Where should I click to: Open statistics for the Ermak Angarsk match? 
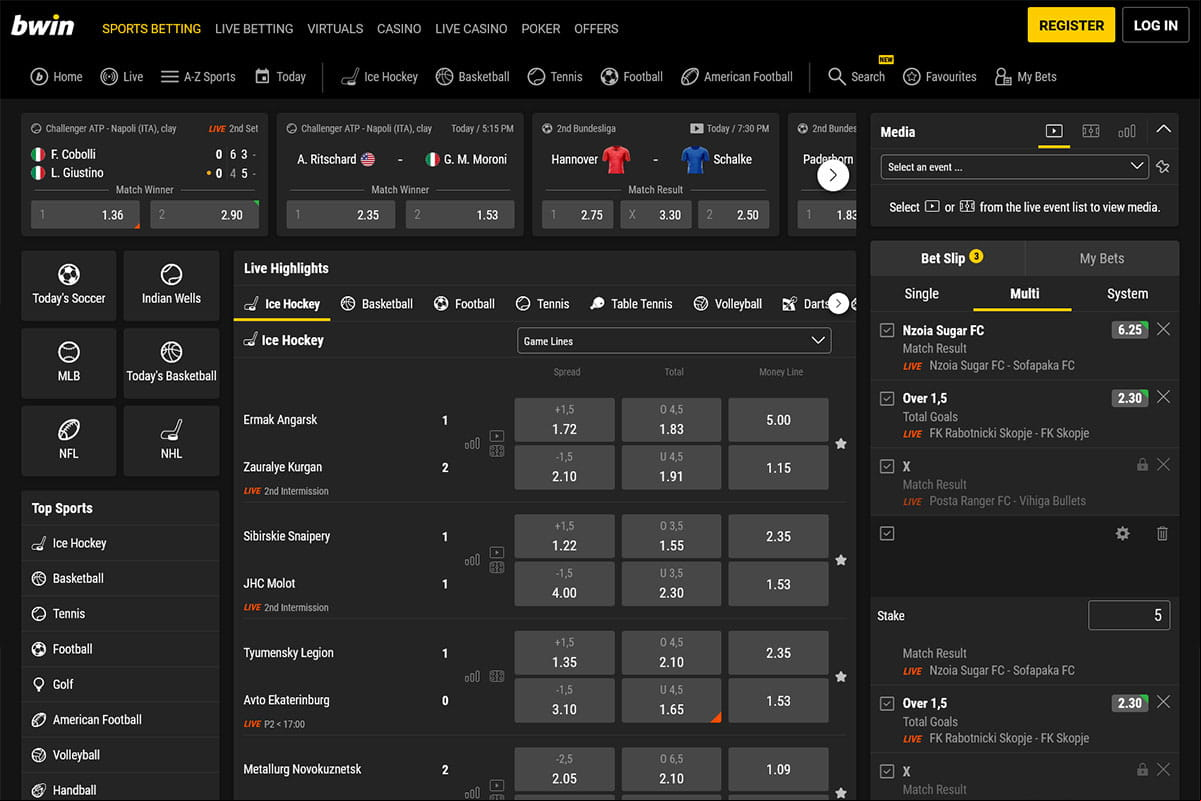[x=472, y=443]
